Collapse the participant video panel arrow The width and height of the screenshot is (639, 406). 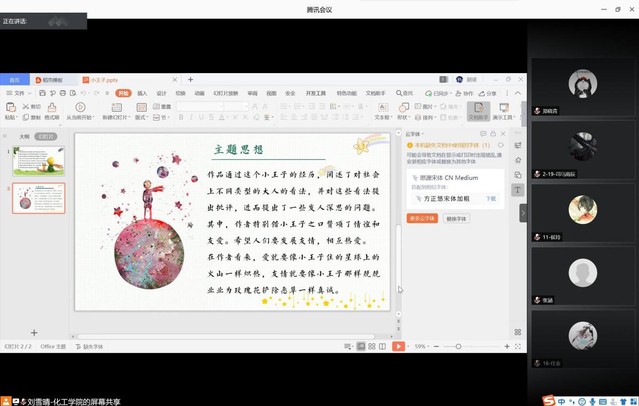(522, 212)
